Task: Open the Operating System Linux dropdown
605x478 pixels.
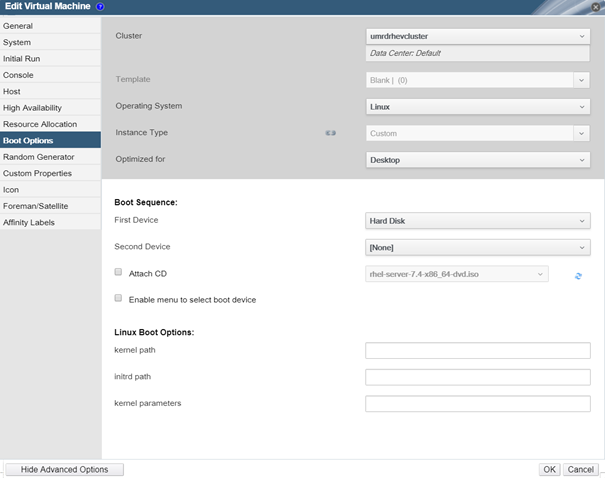Action: [x=478, y=107]
